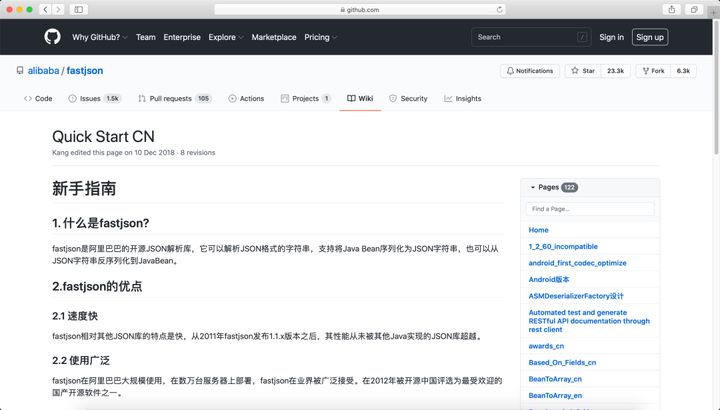The height and width of the screenshot is (410, 720).
Task: Expand the Pricing dropdown menu
Action: click(x=321, y=37)
